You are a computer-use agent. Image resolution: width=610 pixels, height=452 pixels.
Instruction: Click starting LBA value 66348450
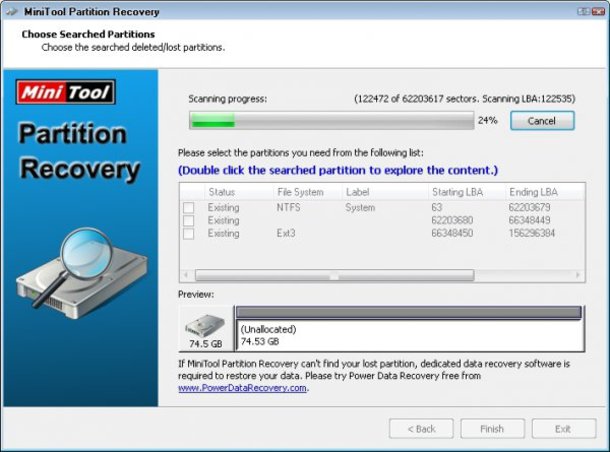(452, 233)
